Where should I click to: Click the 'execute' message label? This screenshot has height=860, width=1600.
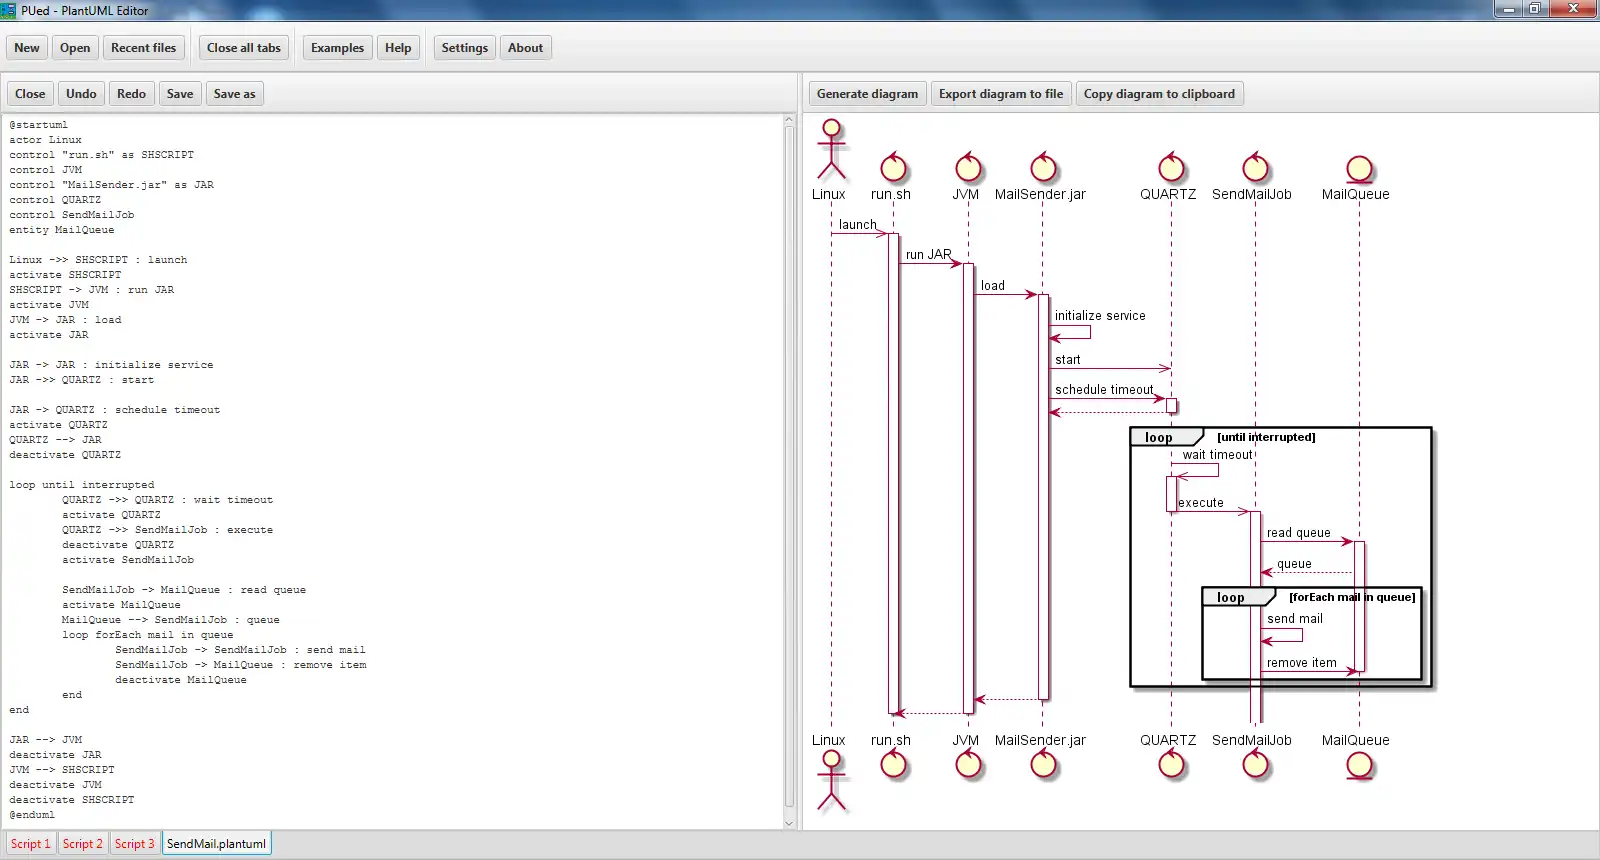point(1200,503)
